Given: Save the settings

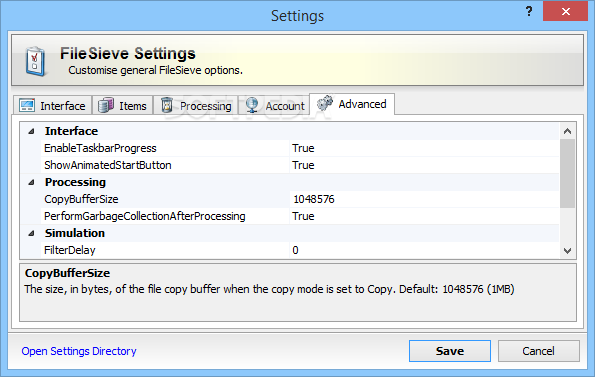Looking at the screenshot, I should pyautogui.click(x=450, y=351).
